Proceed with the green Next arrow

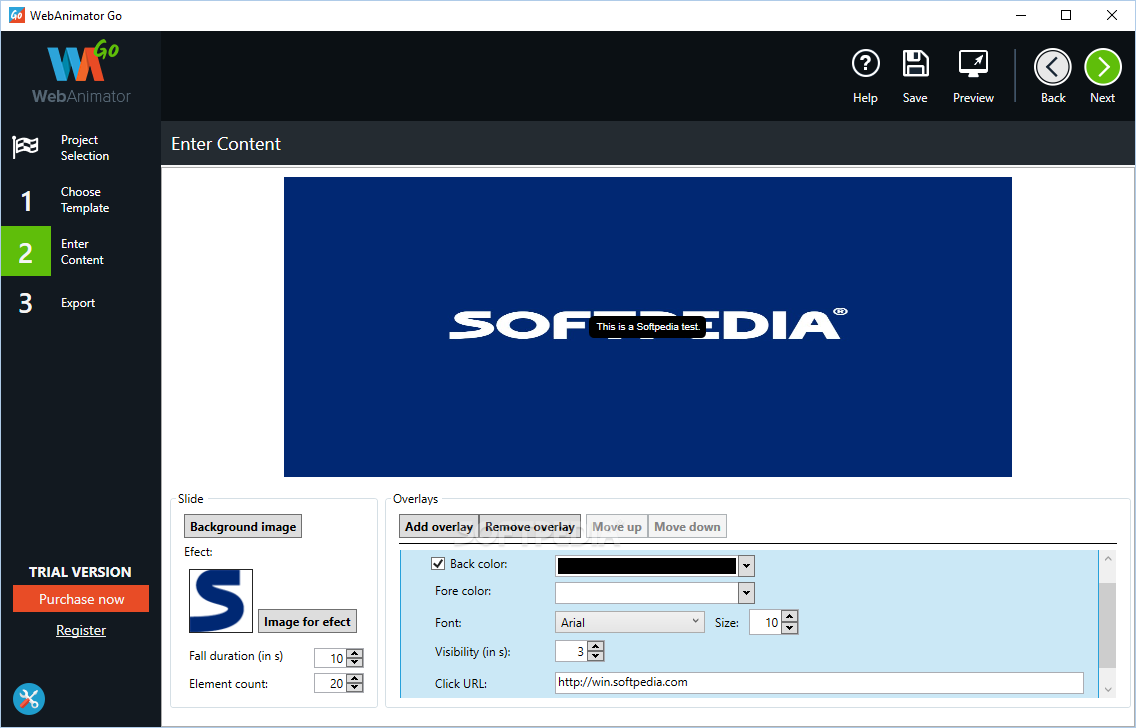[x=1103, y=67]
